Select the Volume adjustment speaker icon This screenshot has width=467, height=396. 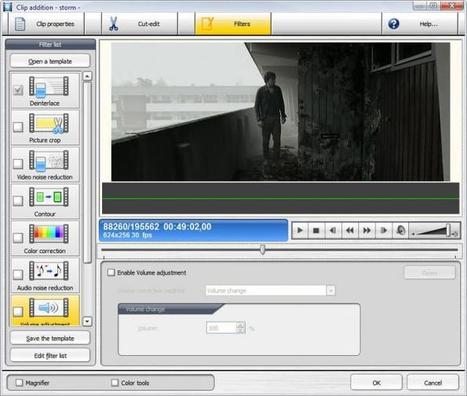[49, 307]
